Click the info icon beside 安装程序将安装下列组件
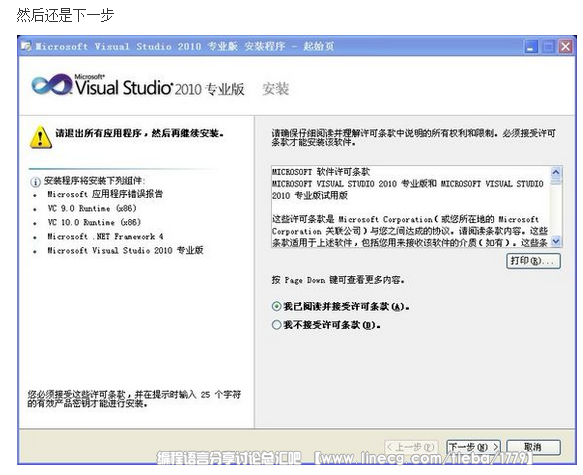Image resolution: width=583 pixels, height=475 pixels. pos(35,182)
